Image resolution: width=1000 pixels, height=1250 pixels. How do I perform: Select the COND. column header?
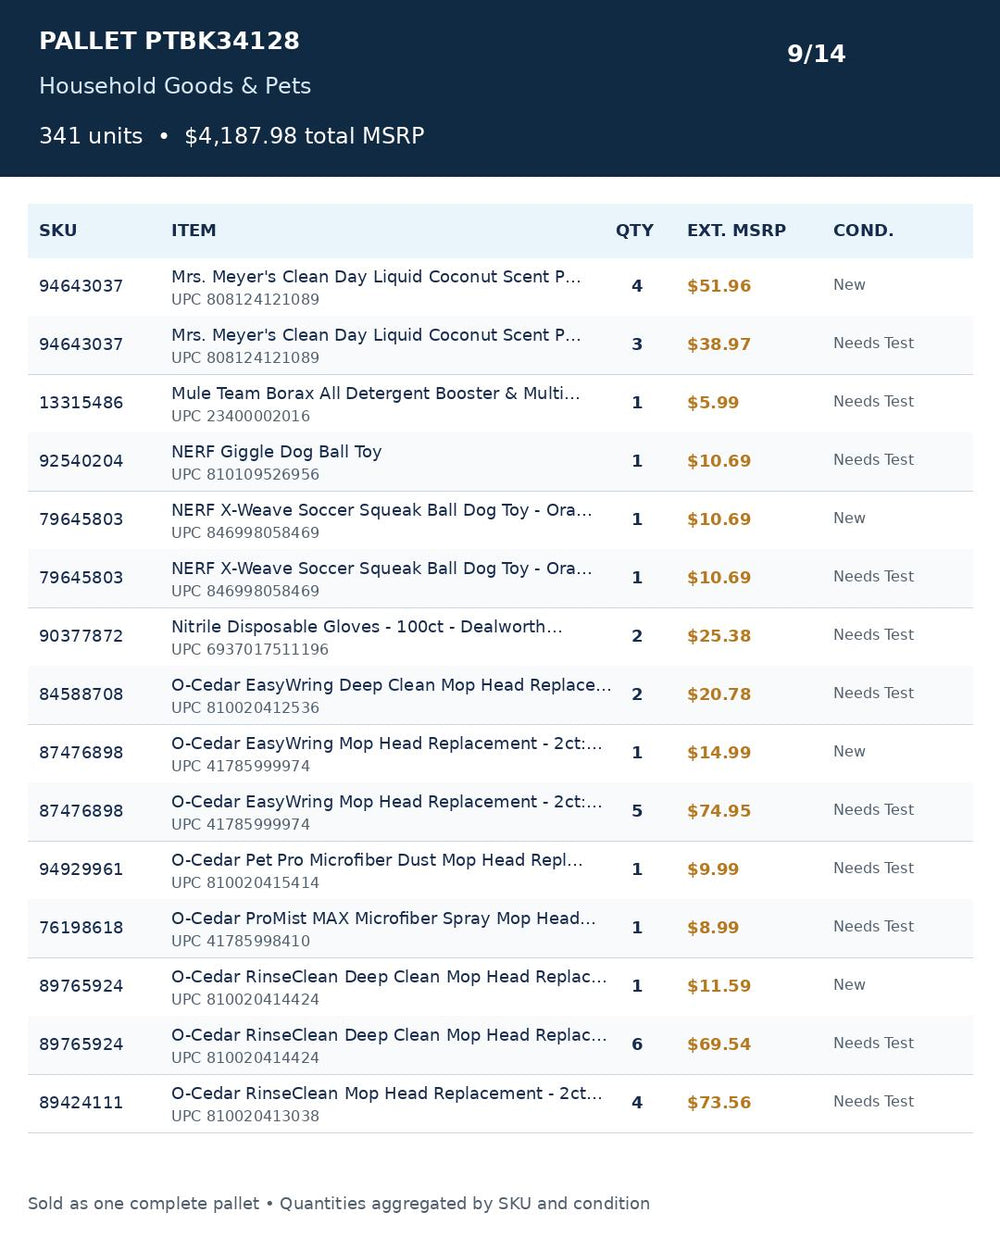click(863, 231)
